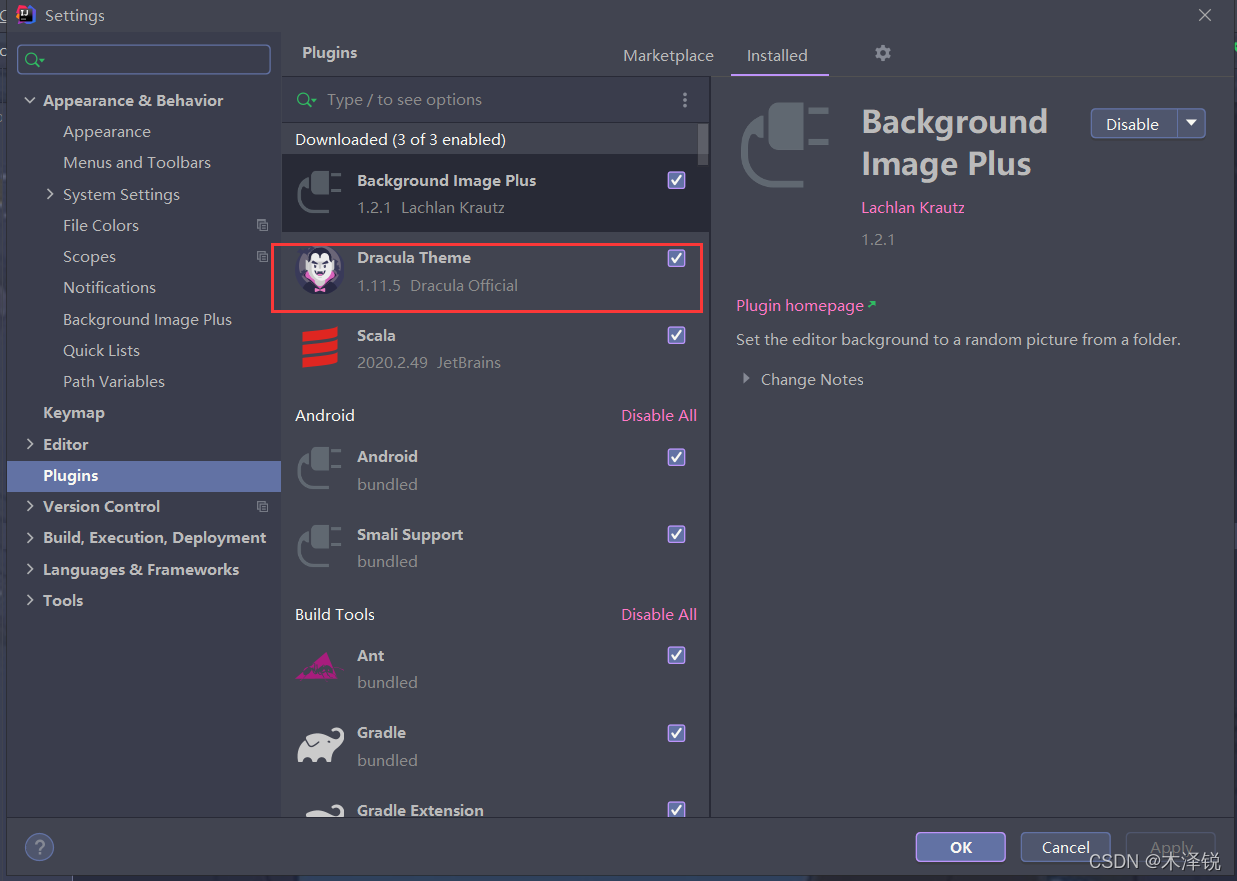Uncheck the Background Image Plus plugin checkbox
Viewport: 1237px width, 881px height.
pyautogui.click(x=676, y=180)
